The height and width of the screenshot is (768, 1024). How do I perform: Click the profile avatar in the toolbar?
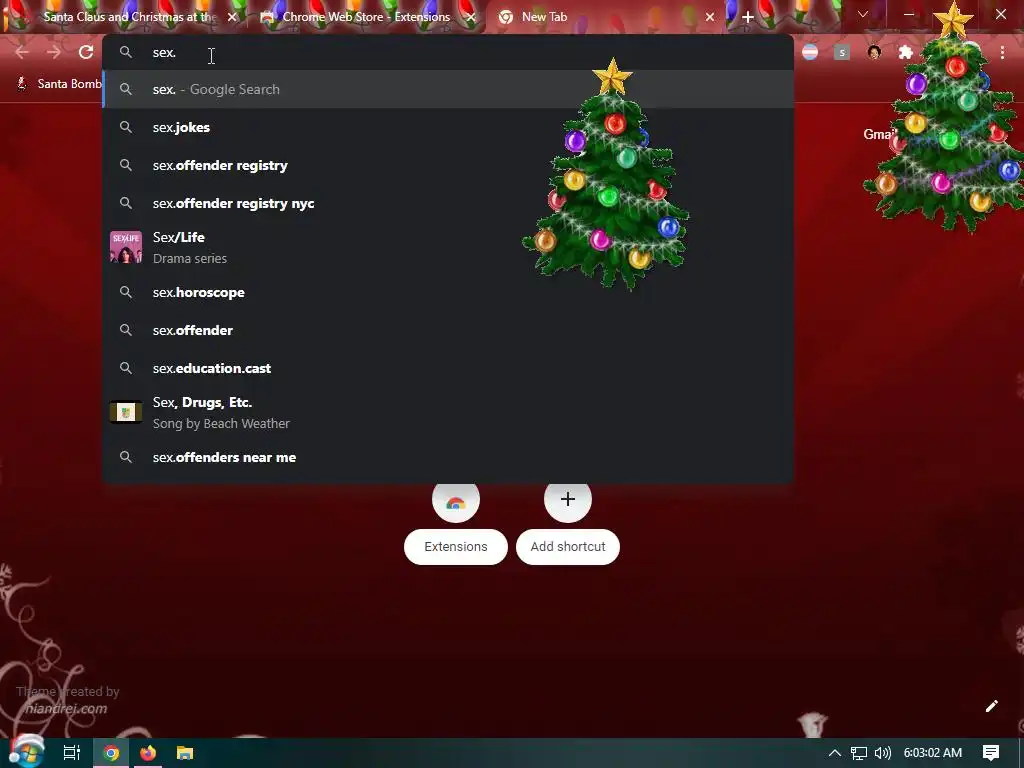[874, 52]
